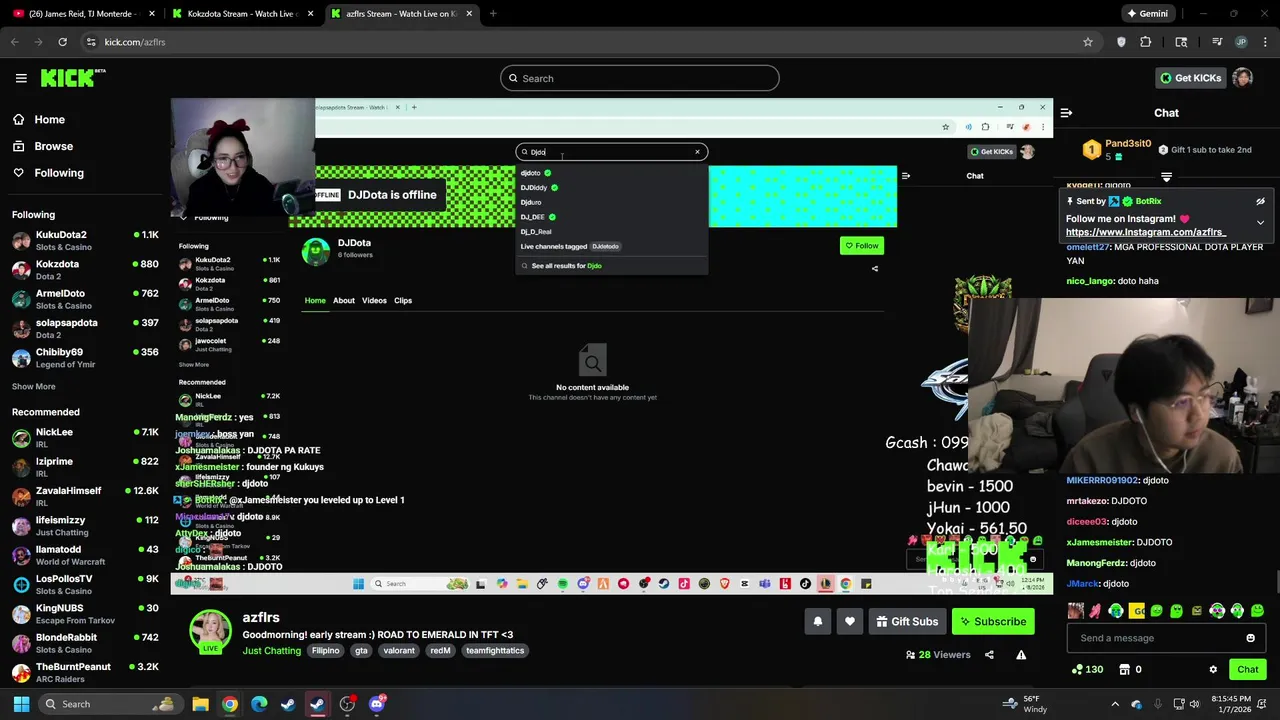Open the Kick hamburger sidebar menu
The height and width of the screenshot is (720, 1280).
[x=21, y=78]
